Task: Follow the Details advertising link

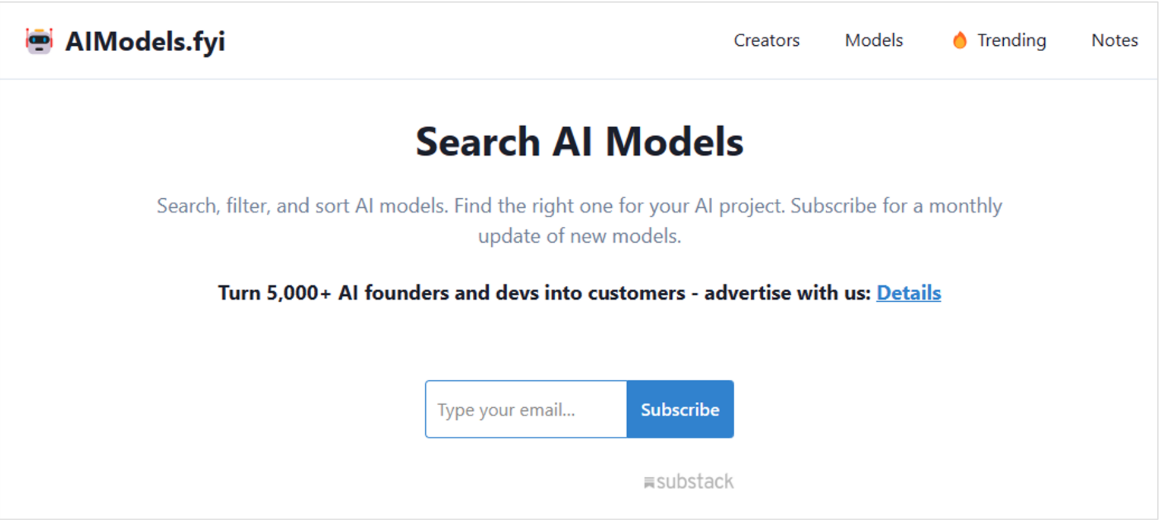Action: (x=908, y=293)
